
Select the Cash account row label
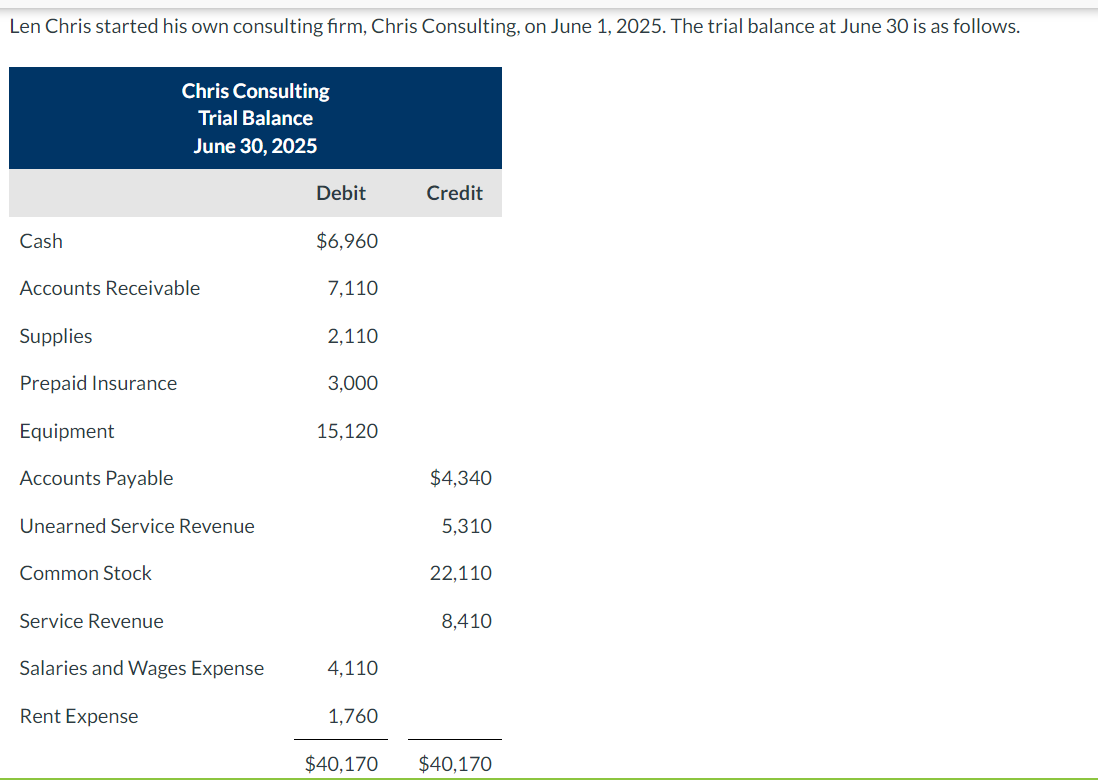pos(41,240)
